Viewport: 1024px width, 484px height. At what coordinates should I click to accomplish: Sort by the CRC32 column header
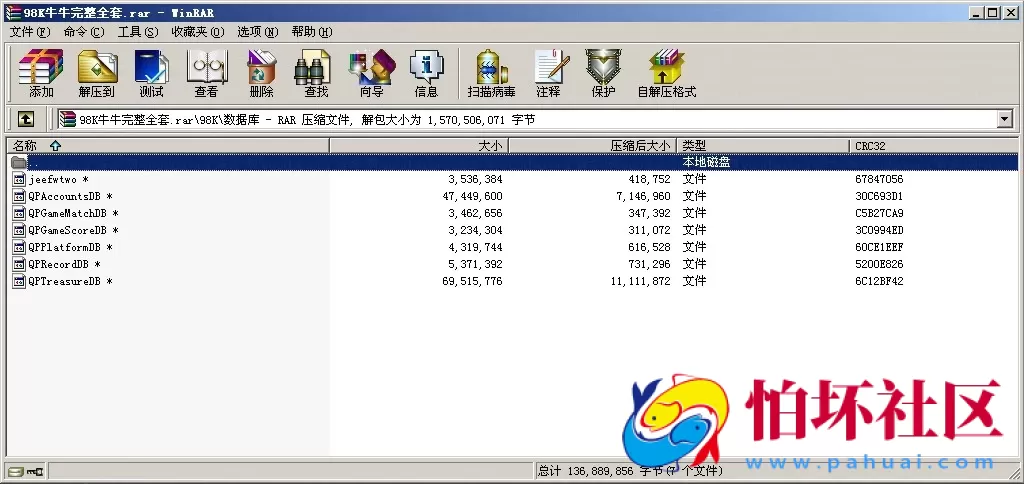coord(934,146)
